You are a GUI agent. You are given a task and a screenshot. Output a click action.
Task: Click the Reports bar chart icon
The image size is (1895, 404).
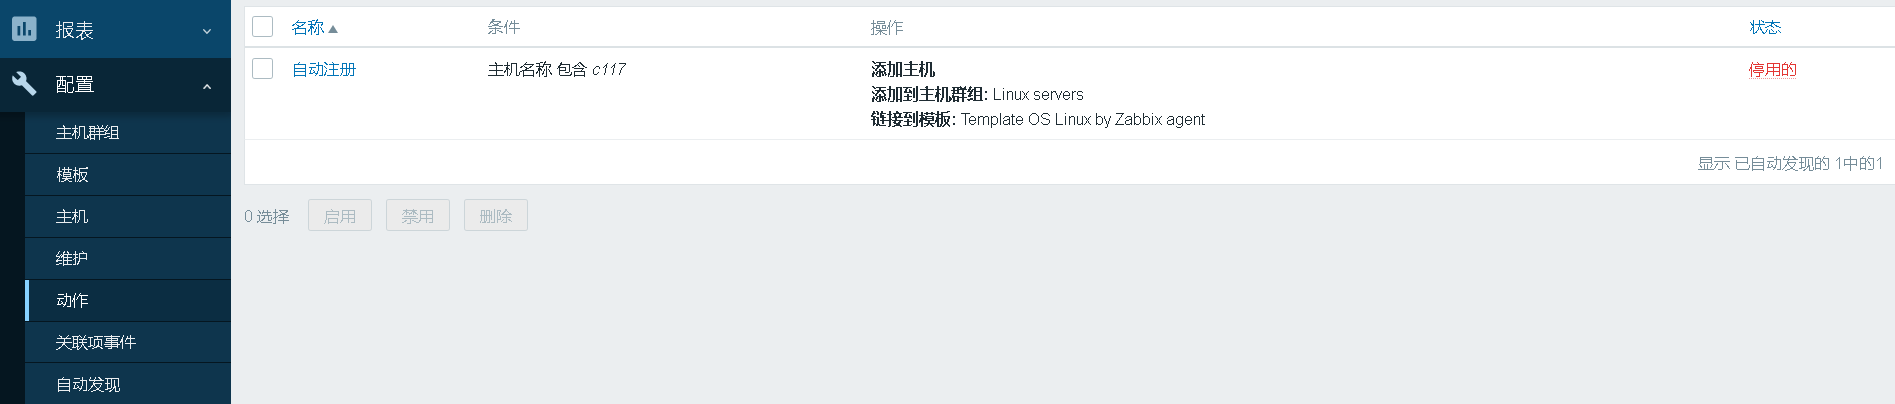click(x=24, y=28)
